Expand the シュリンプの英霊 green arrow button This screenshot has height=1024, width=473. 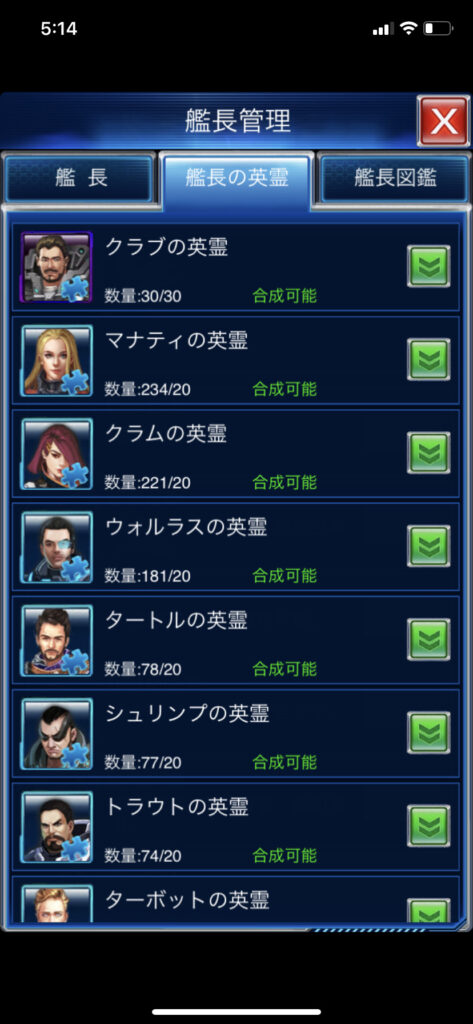coord(429,733)
